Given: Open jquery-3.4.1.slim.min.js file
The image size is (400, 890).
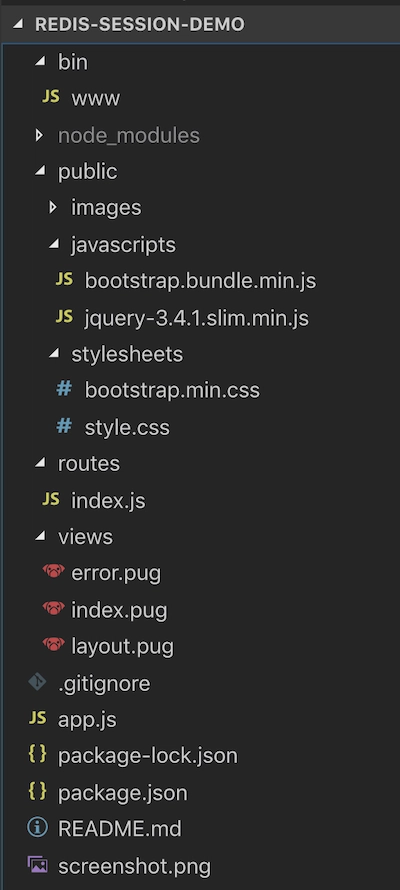Looking at the screenshot, I should 196,318.
